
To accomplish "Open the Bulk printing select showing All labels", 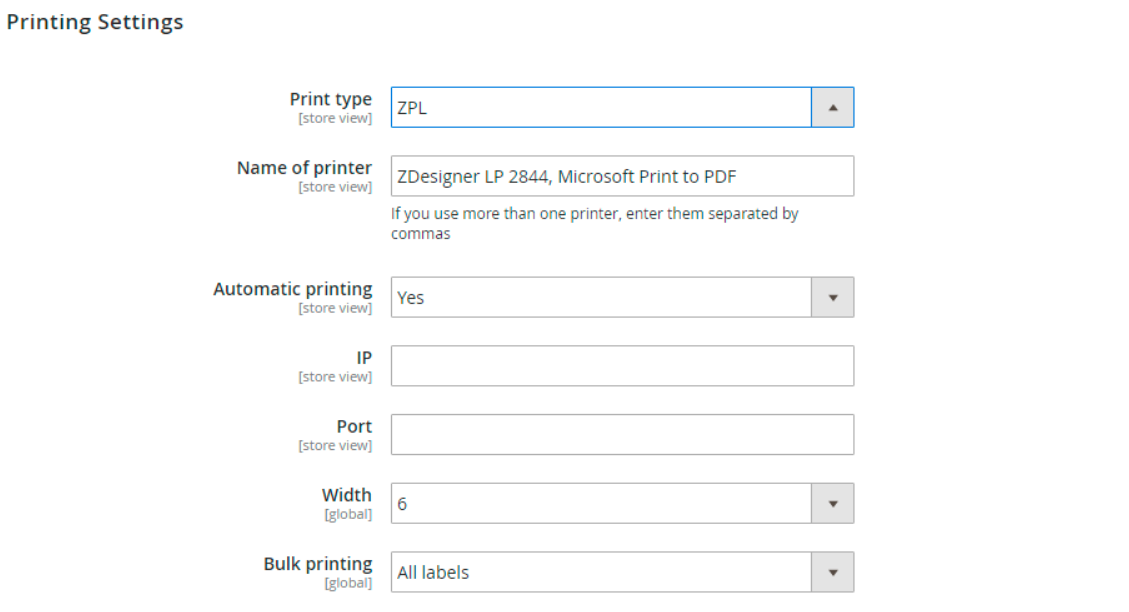I will 622,572.
